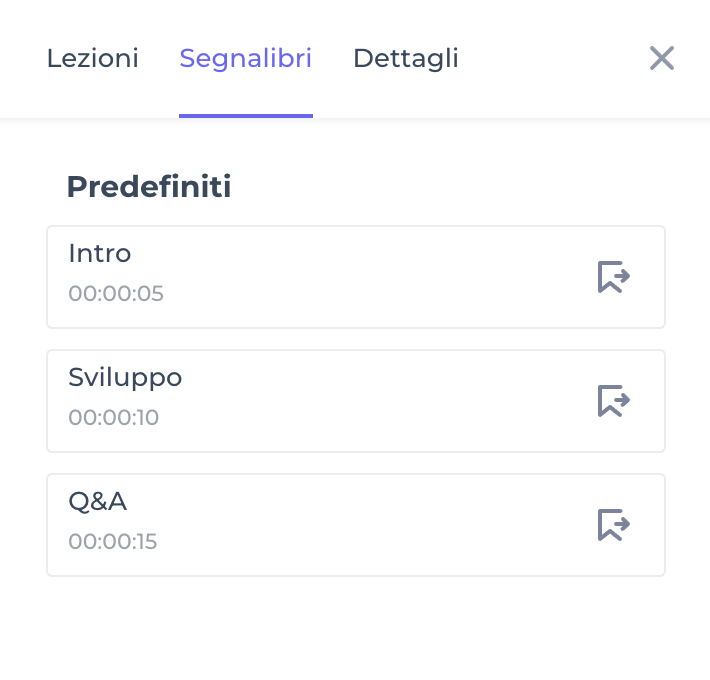Screen dimensions: 710x680
Task: Click the purple underline beneath Segnalibri
Action: 246,115
